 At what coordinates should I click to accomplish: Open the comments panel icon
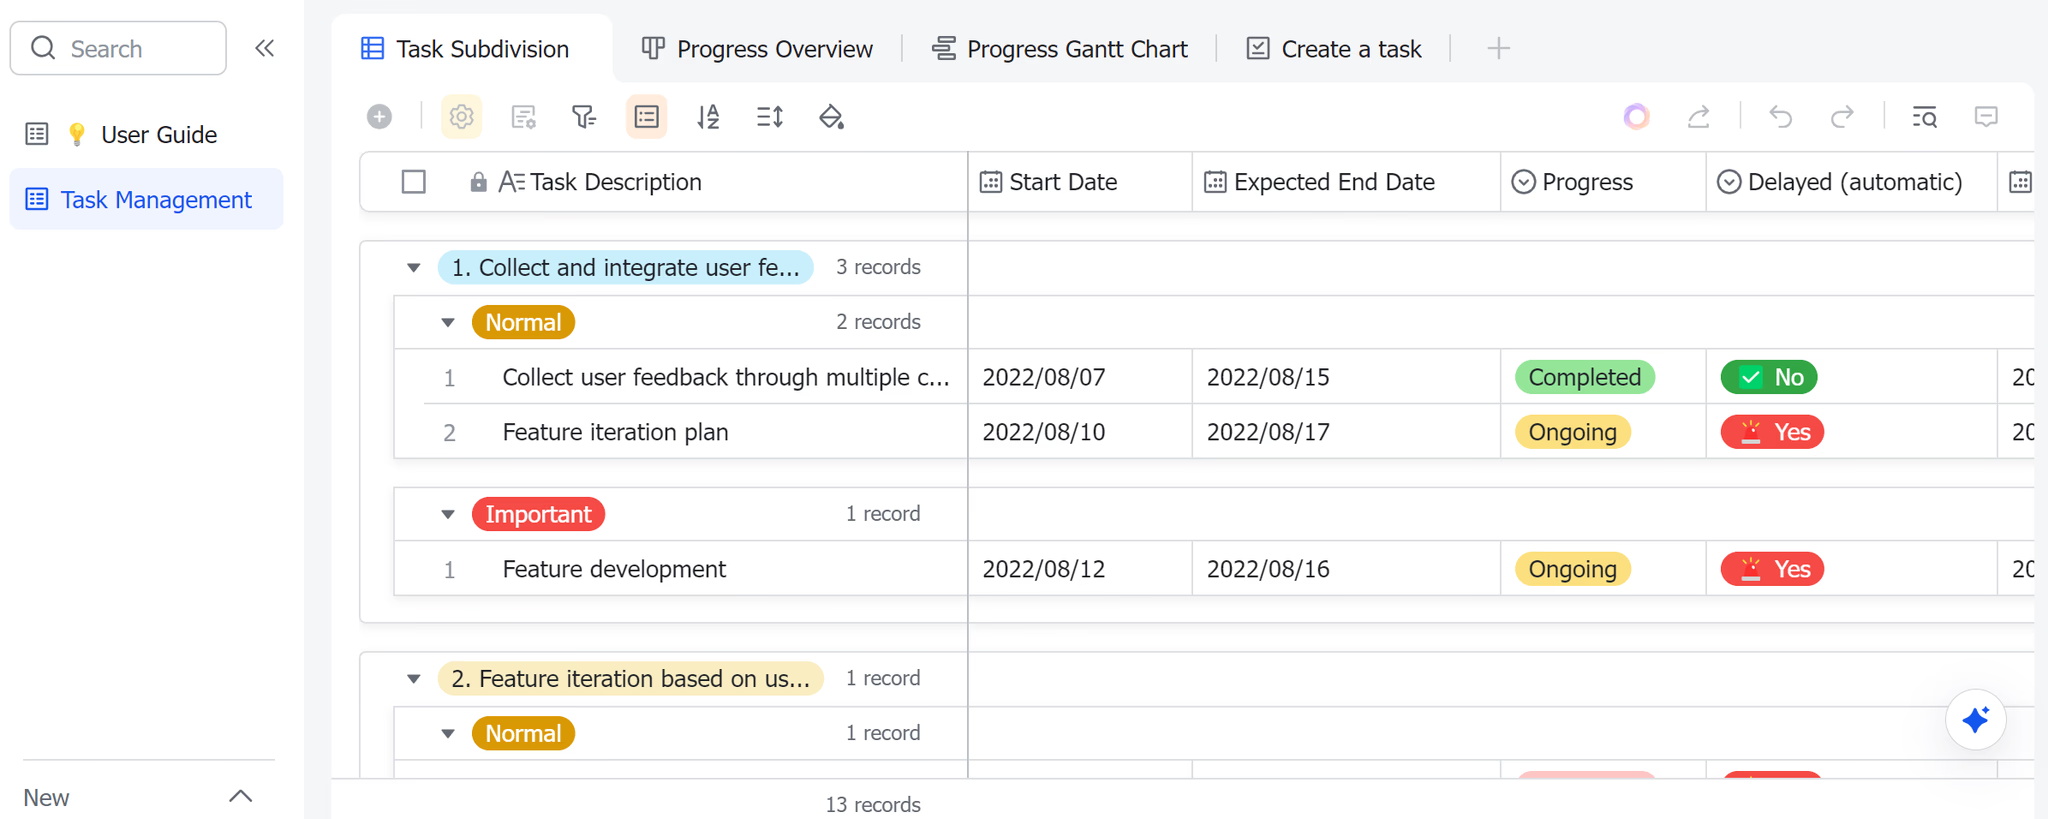click(1986, 117)
